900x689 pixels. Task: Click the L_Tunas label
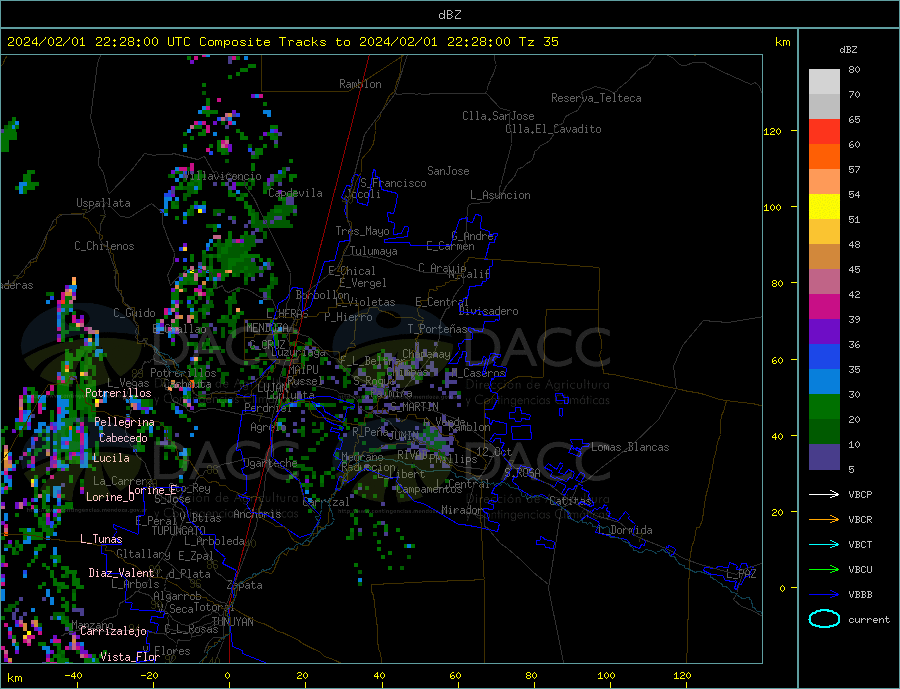[x=101, y=539]
